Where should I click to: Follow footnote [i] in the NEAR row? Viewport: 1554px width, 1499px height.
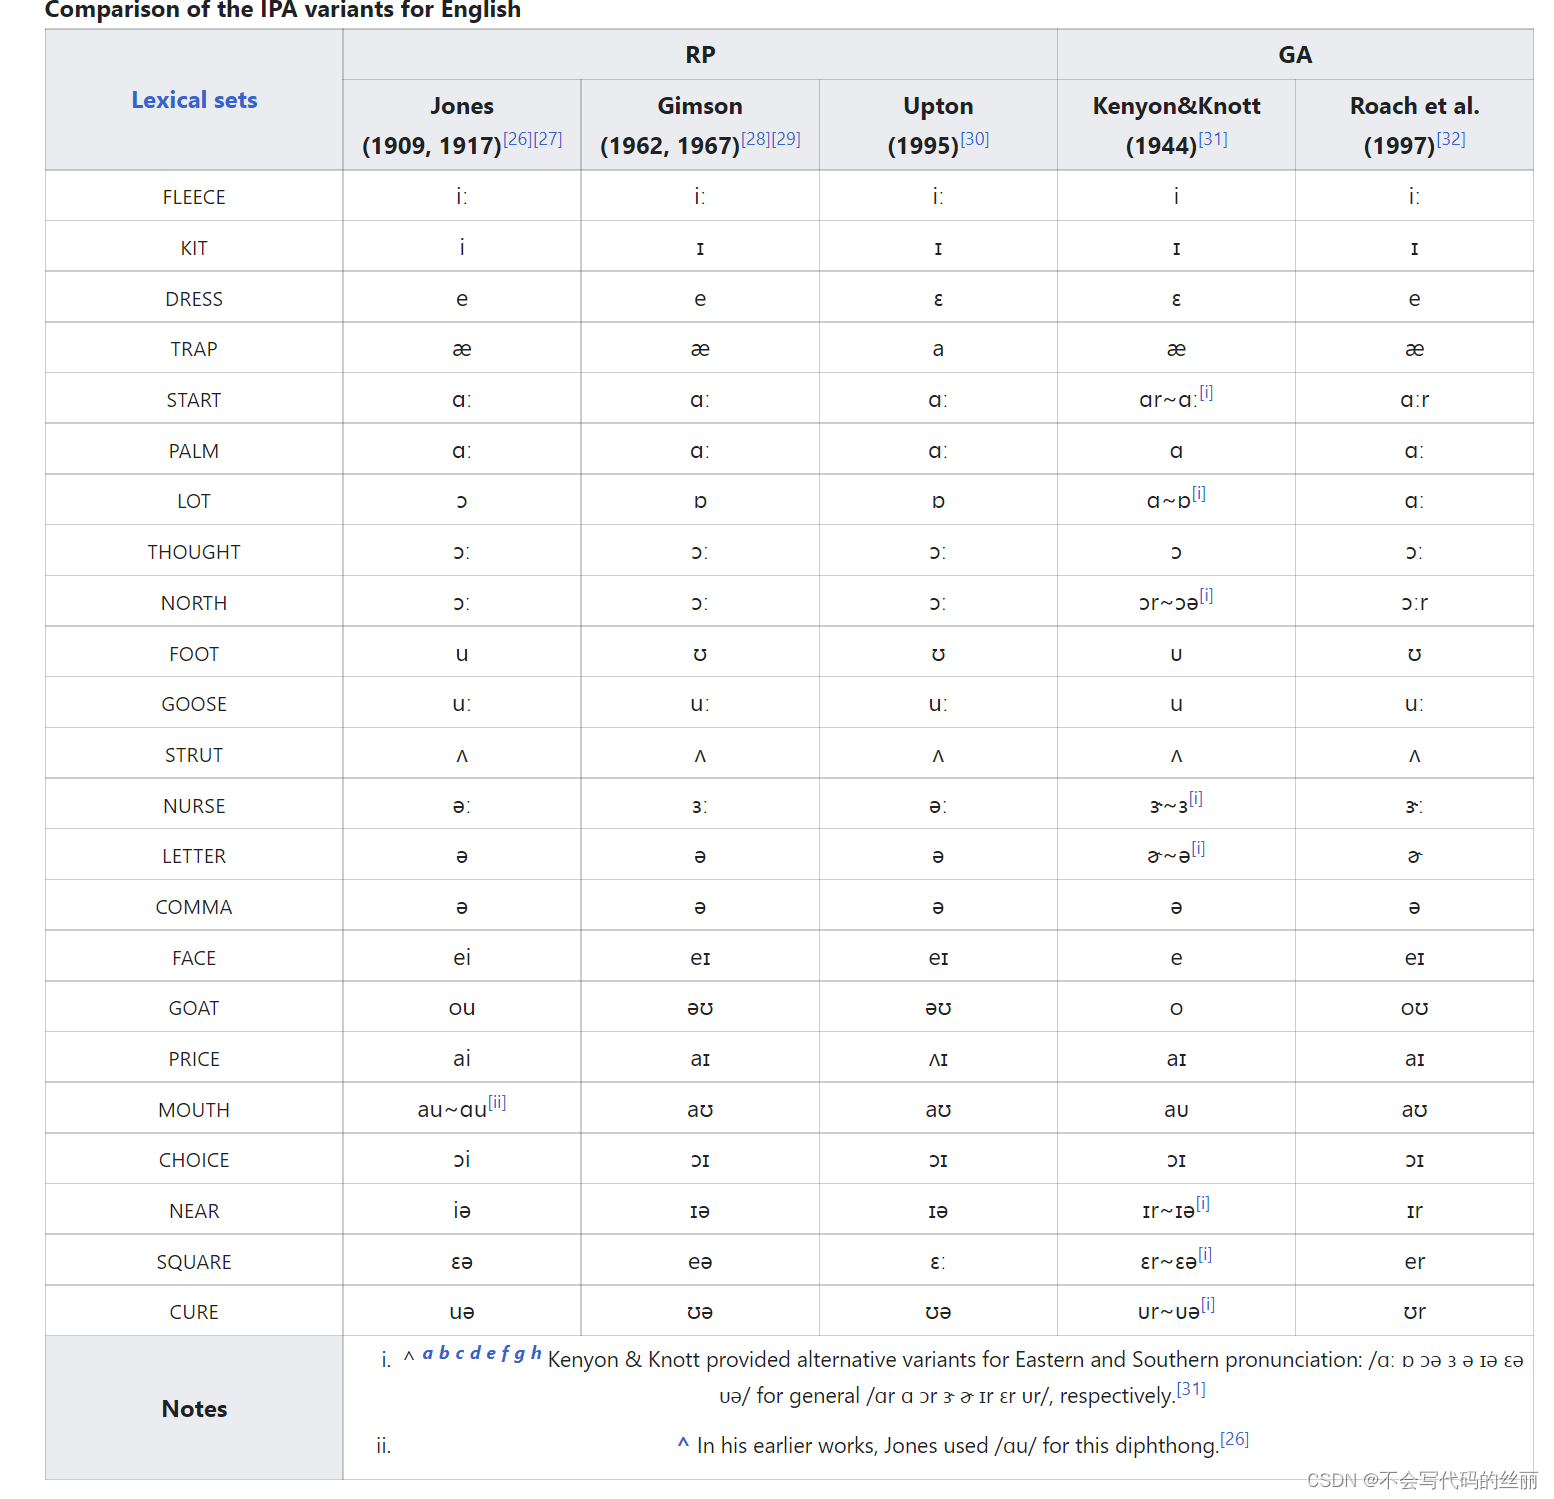[1202, 1203]
